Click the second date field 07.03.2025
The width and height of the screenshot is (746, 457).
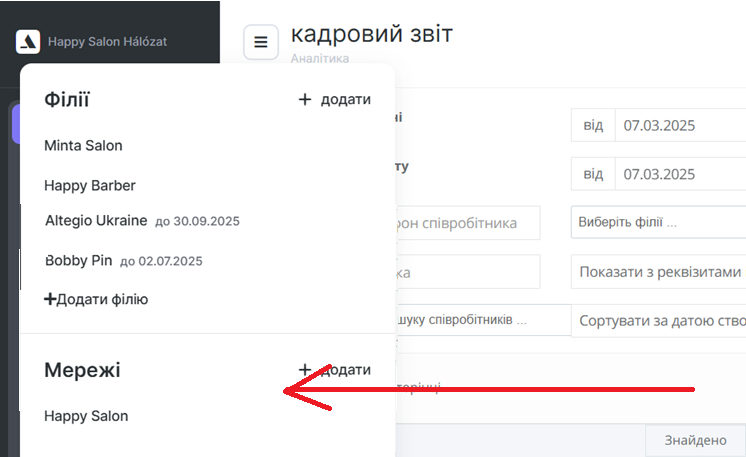(x=680, y=174)
